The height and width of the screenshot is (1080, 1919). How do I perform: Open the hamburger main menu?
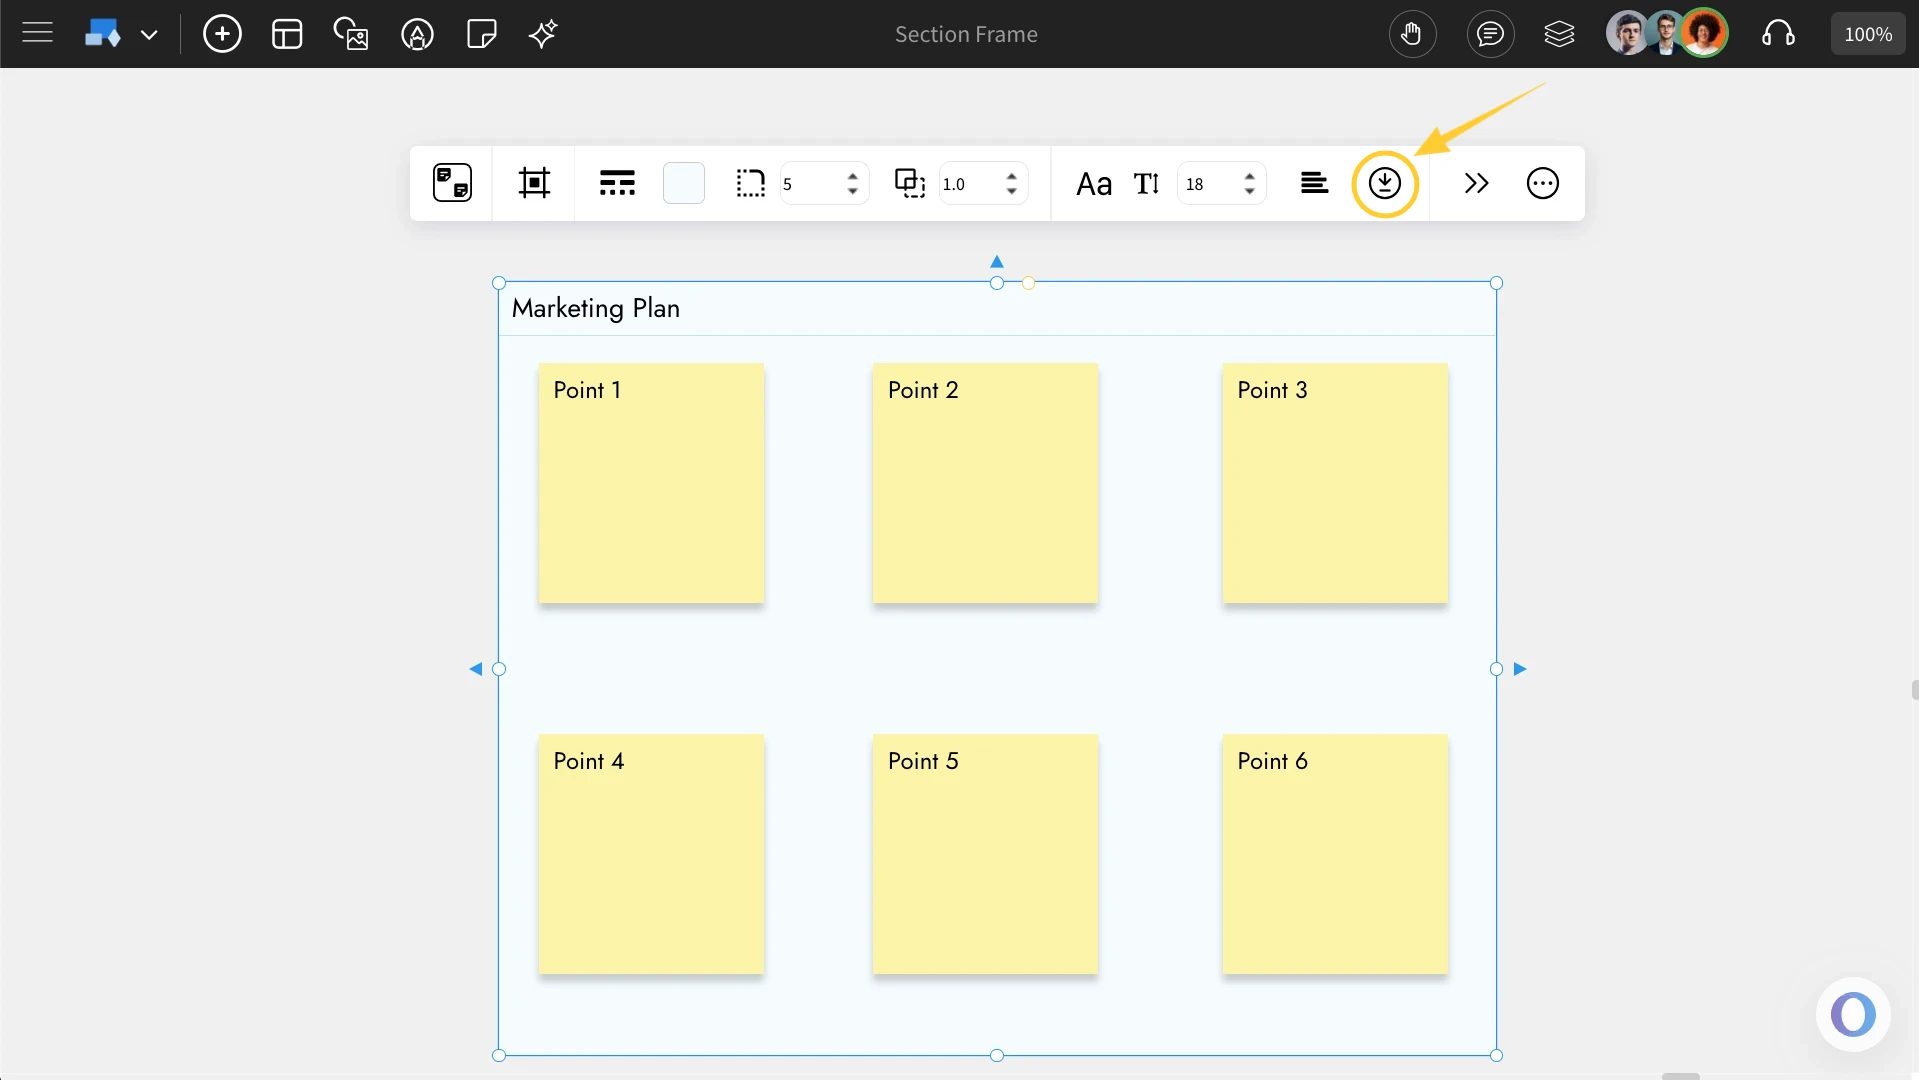tap(36, 33)
